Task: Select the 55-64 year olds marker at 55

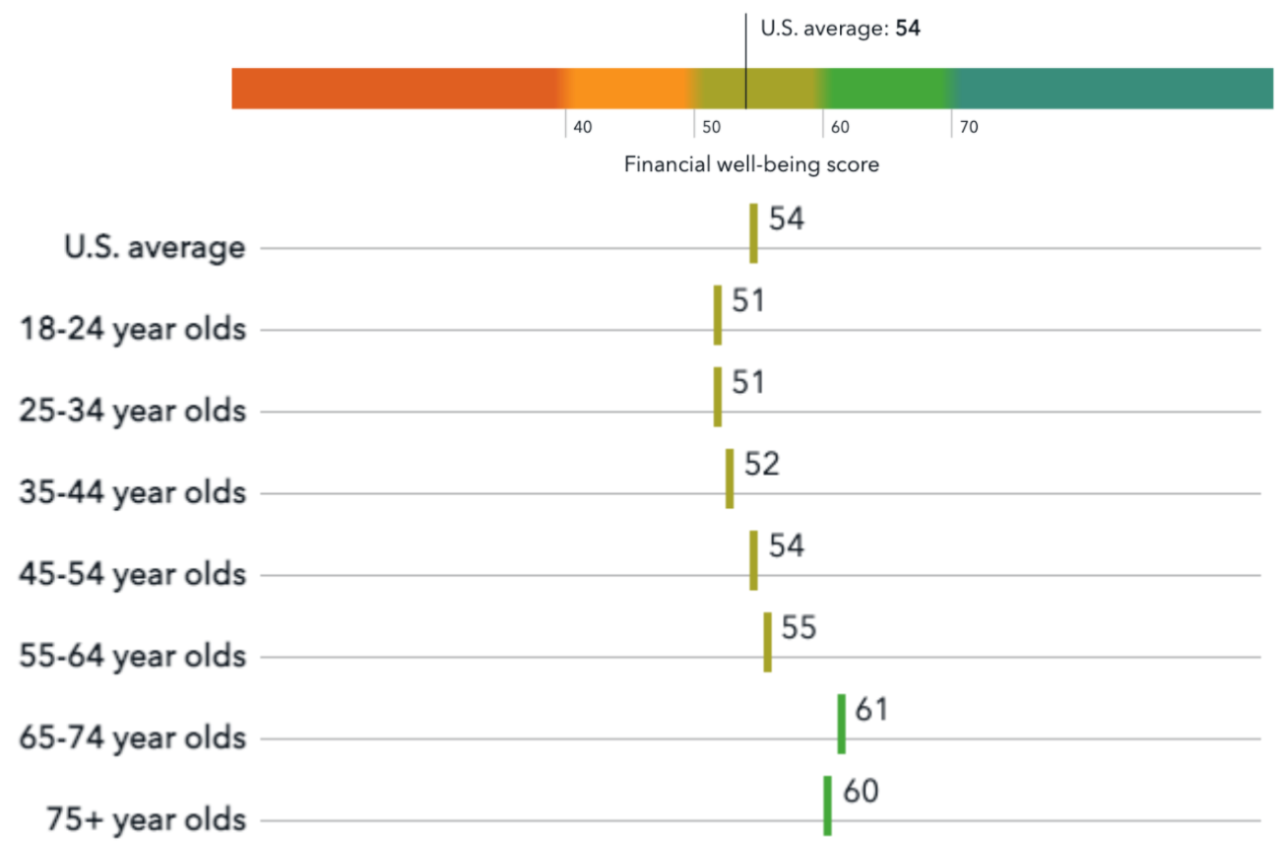Action: tap(767, 643)
